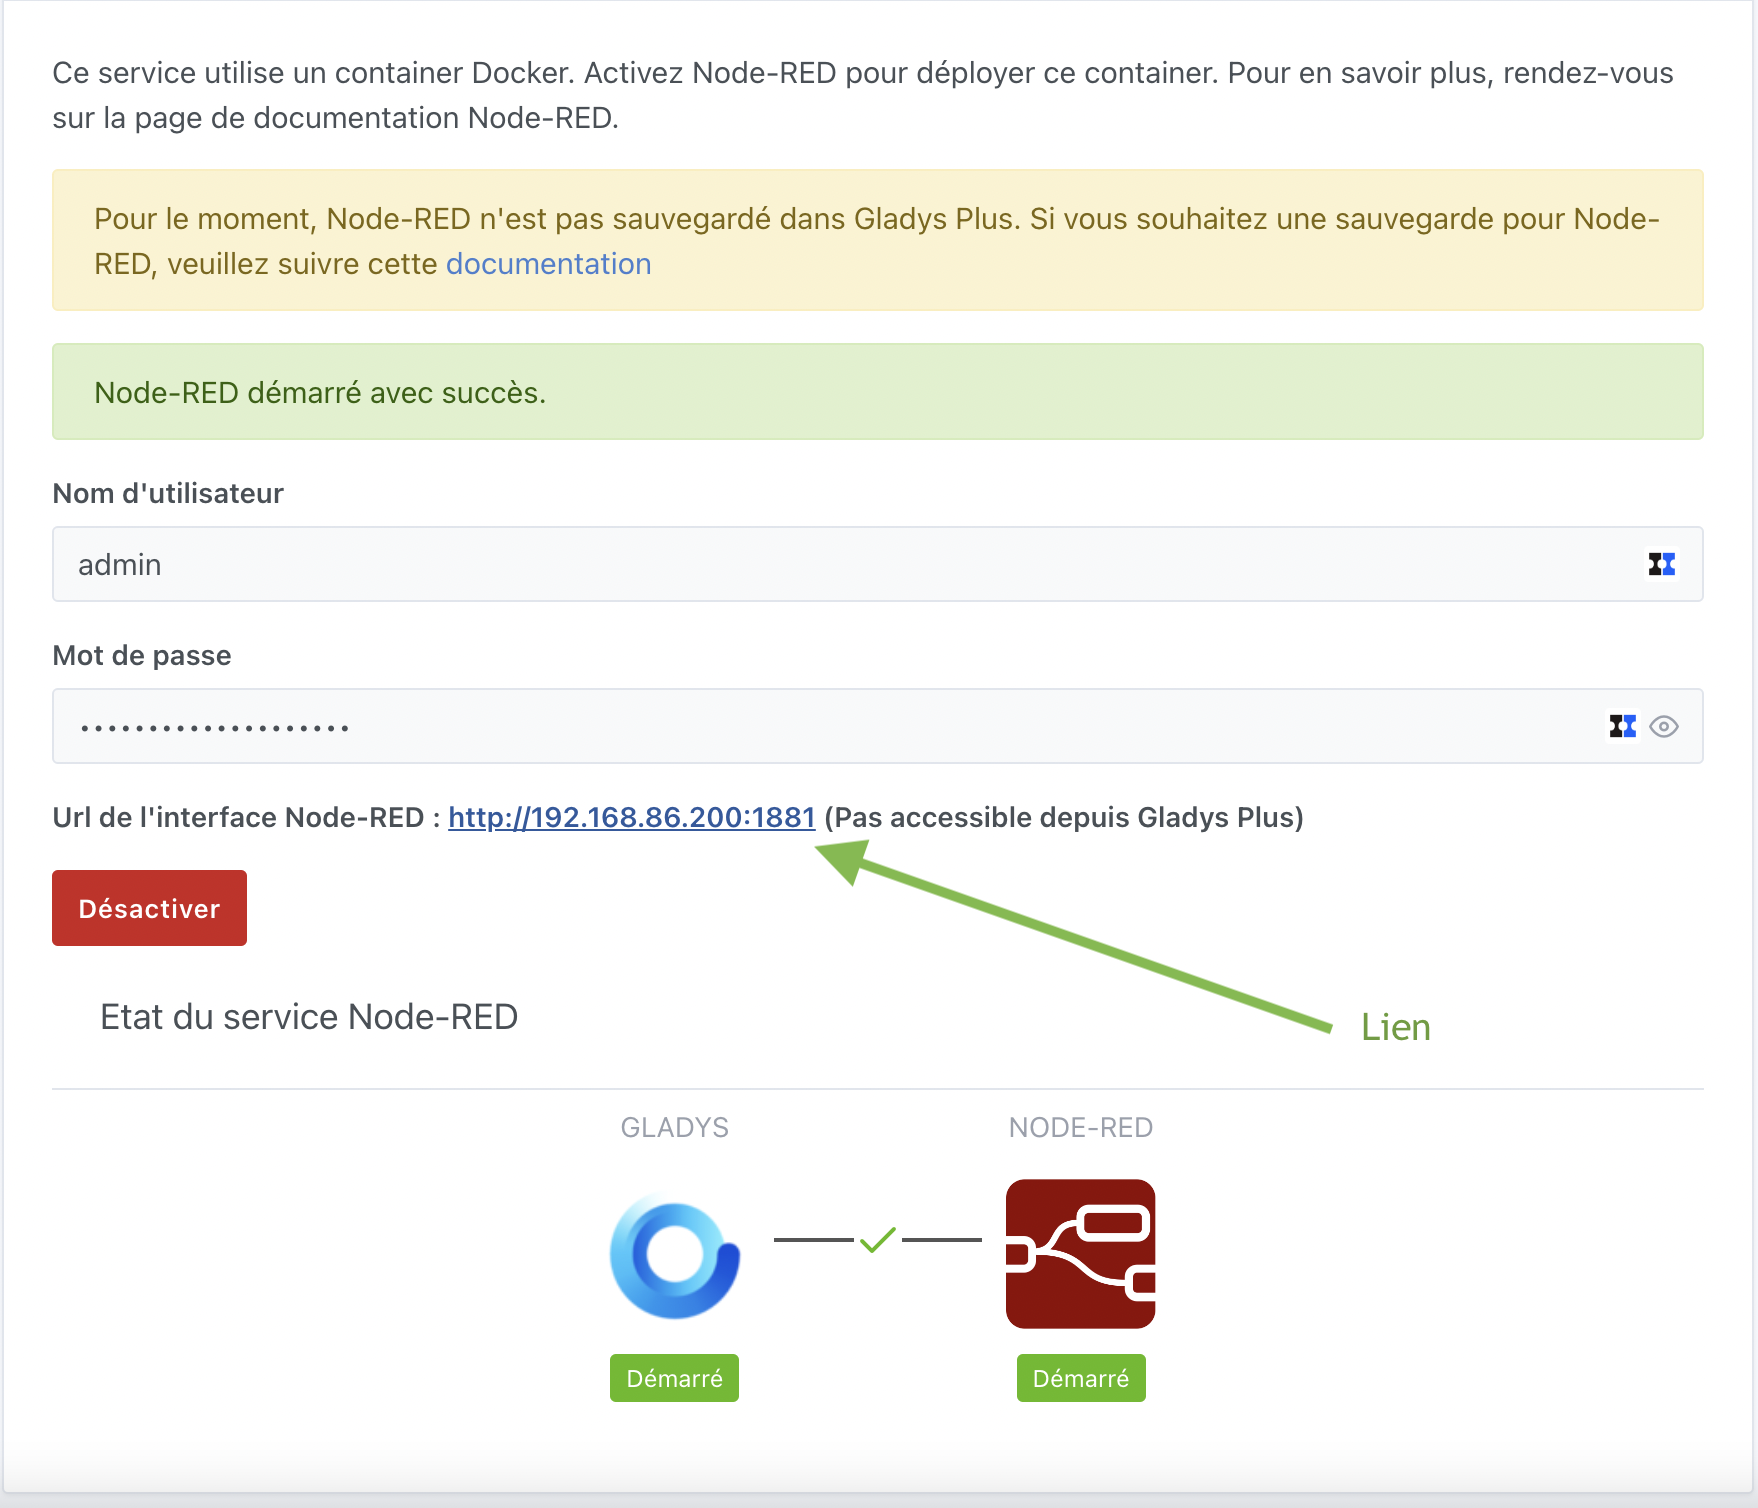The width and height of the screenshot is (1758, 1508).
Task: Click the Mot de passe field label
Action: [x=142, y=656]
